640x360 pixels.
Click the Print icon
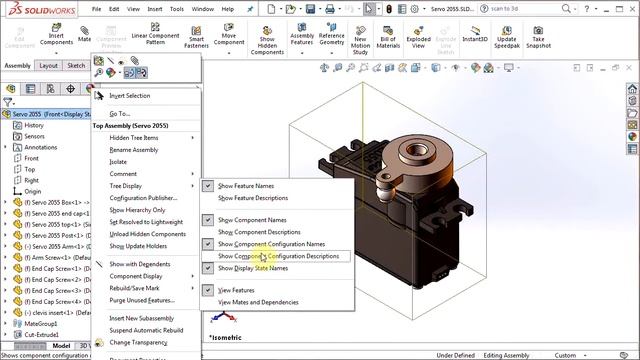330,9
